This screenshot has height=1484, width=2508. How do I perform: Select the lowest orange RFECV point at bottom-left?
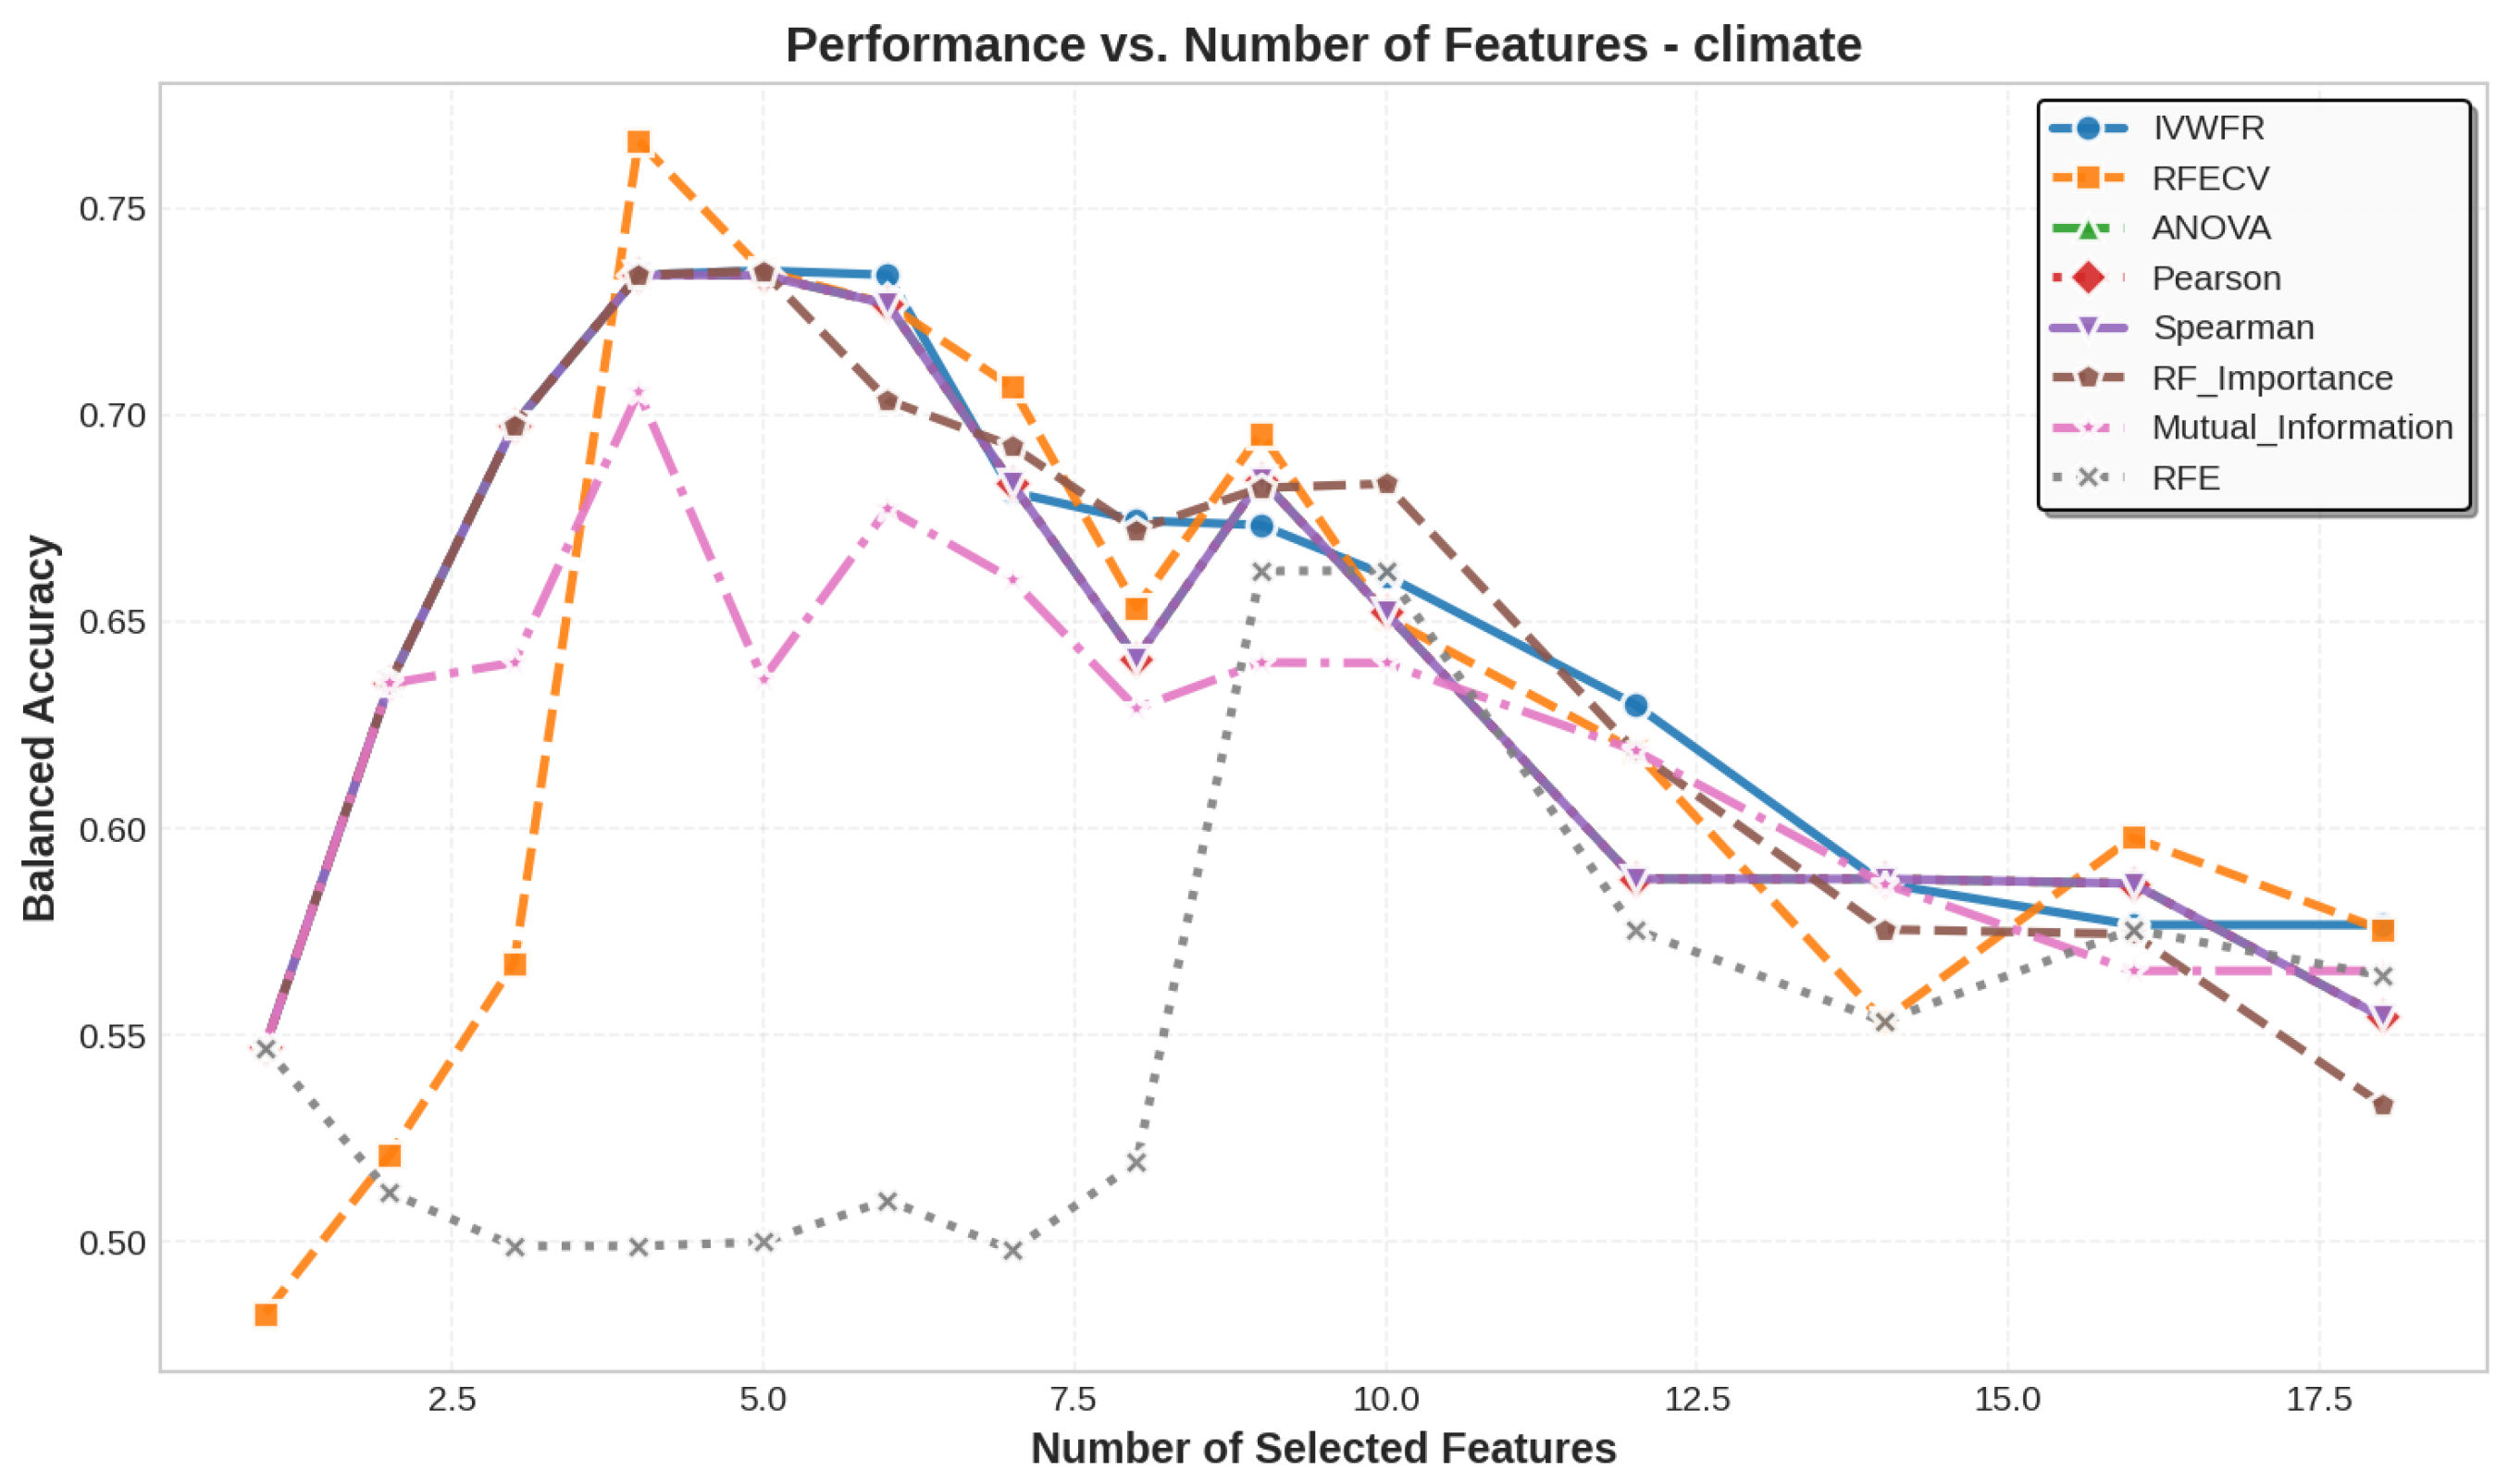coord(265,1315)
